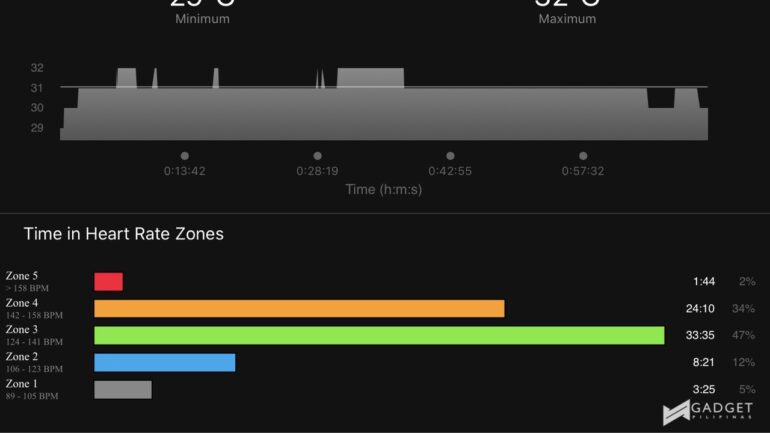770x433 pixels.
Task: Click the 0:13:42 timeline marker dot
Action: pos(185,156)
